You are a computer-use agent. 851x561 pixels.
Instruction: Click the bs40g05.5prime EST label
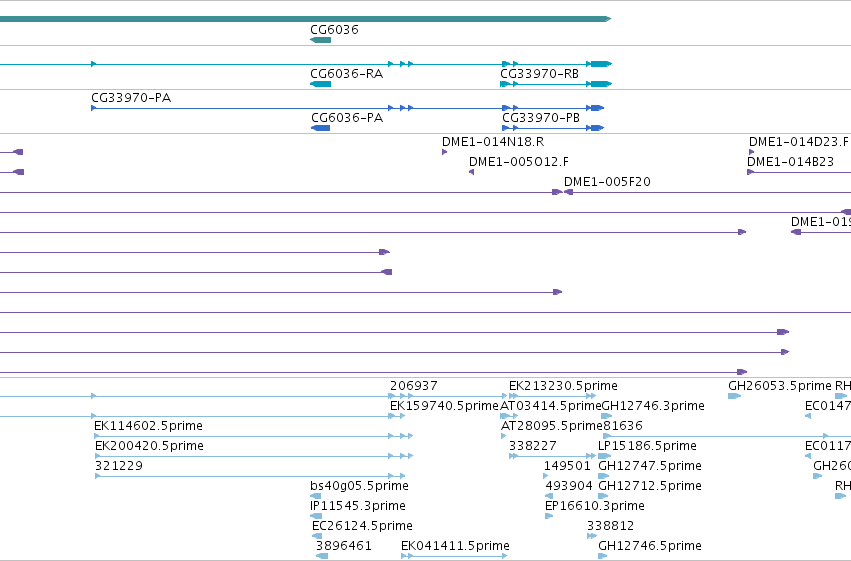359,486
